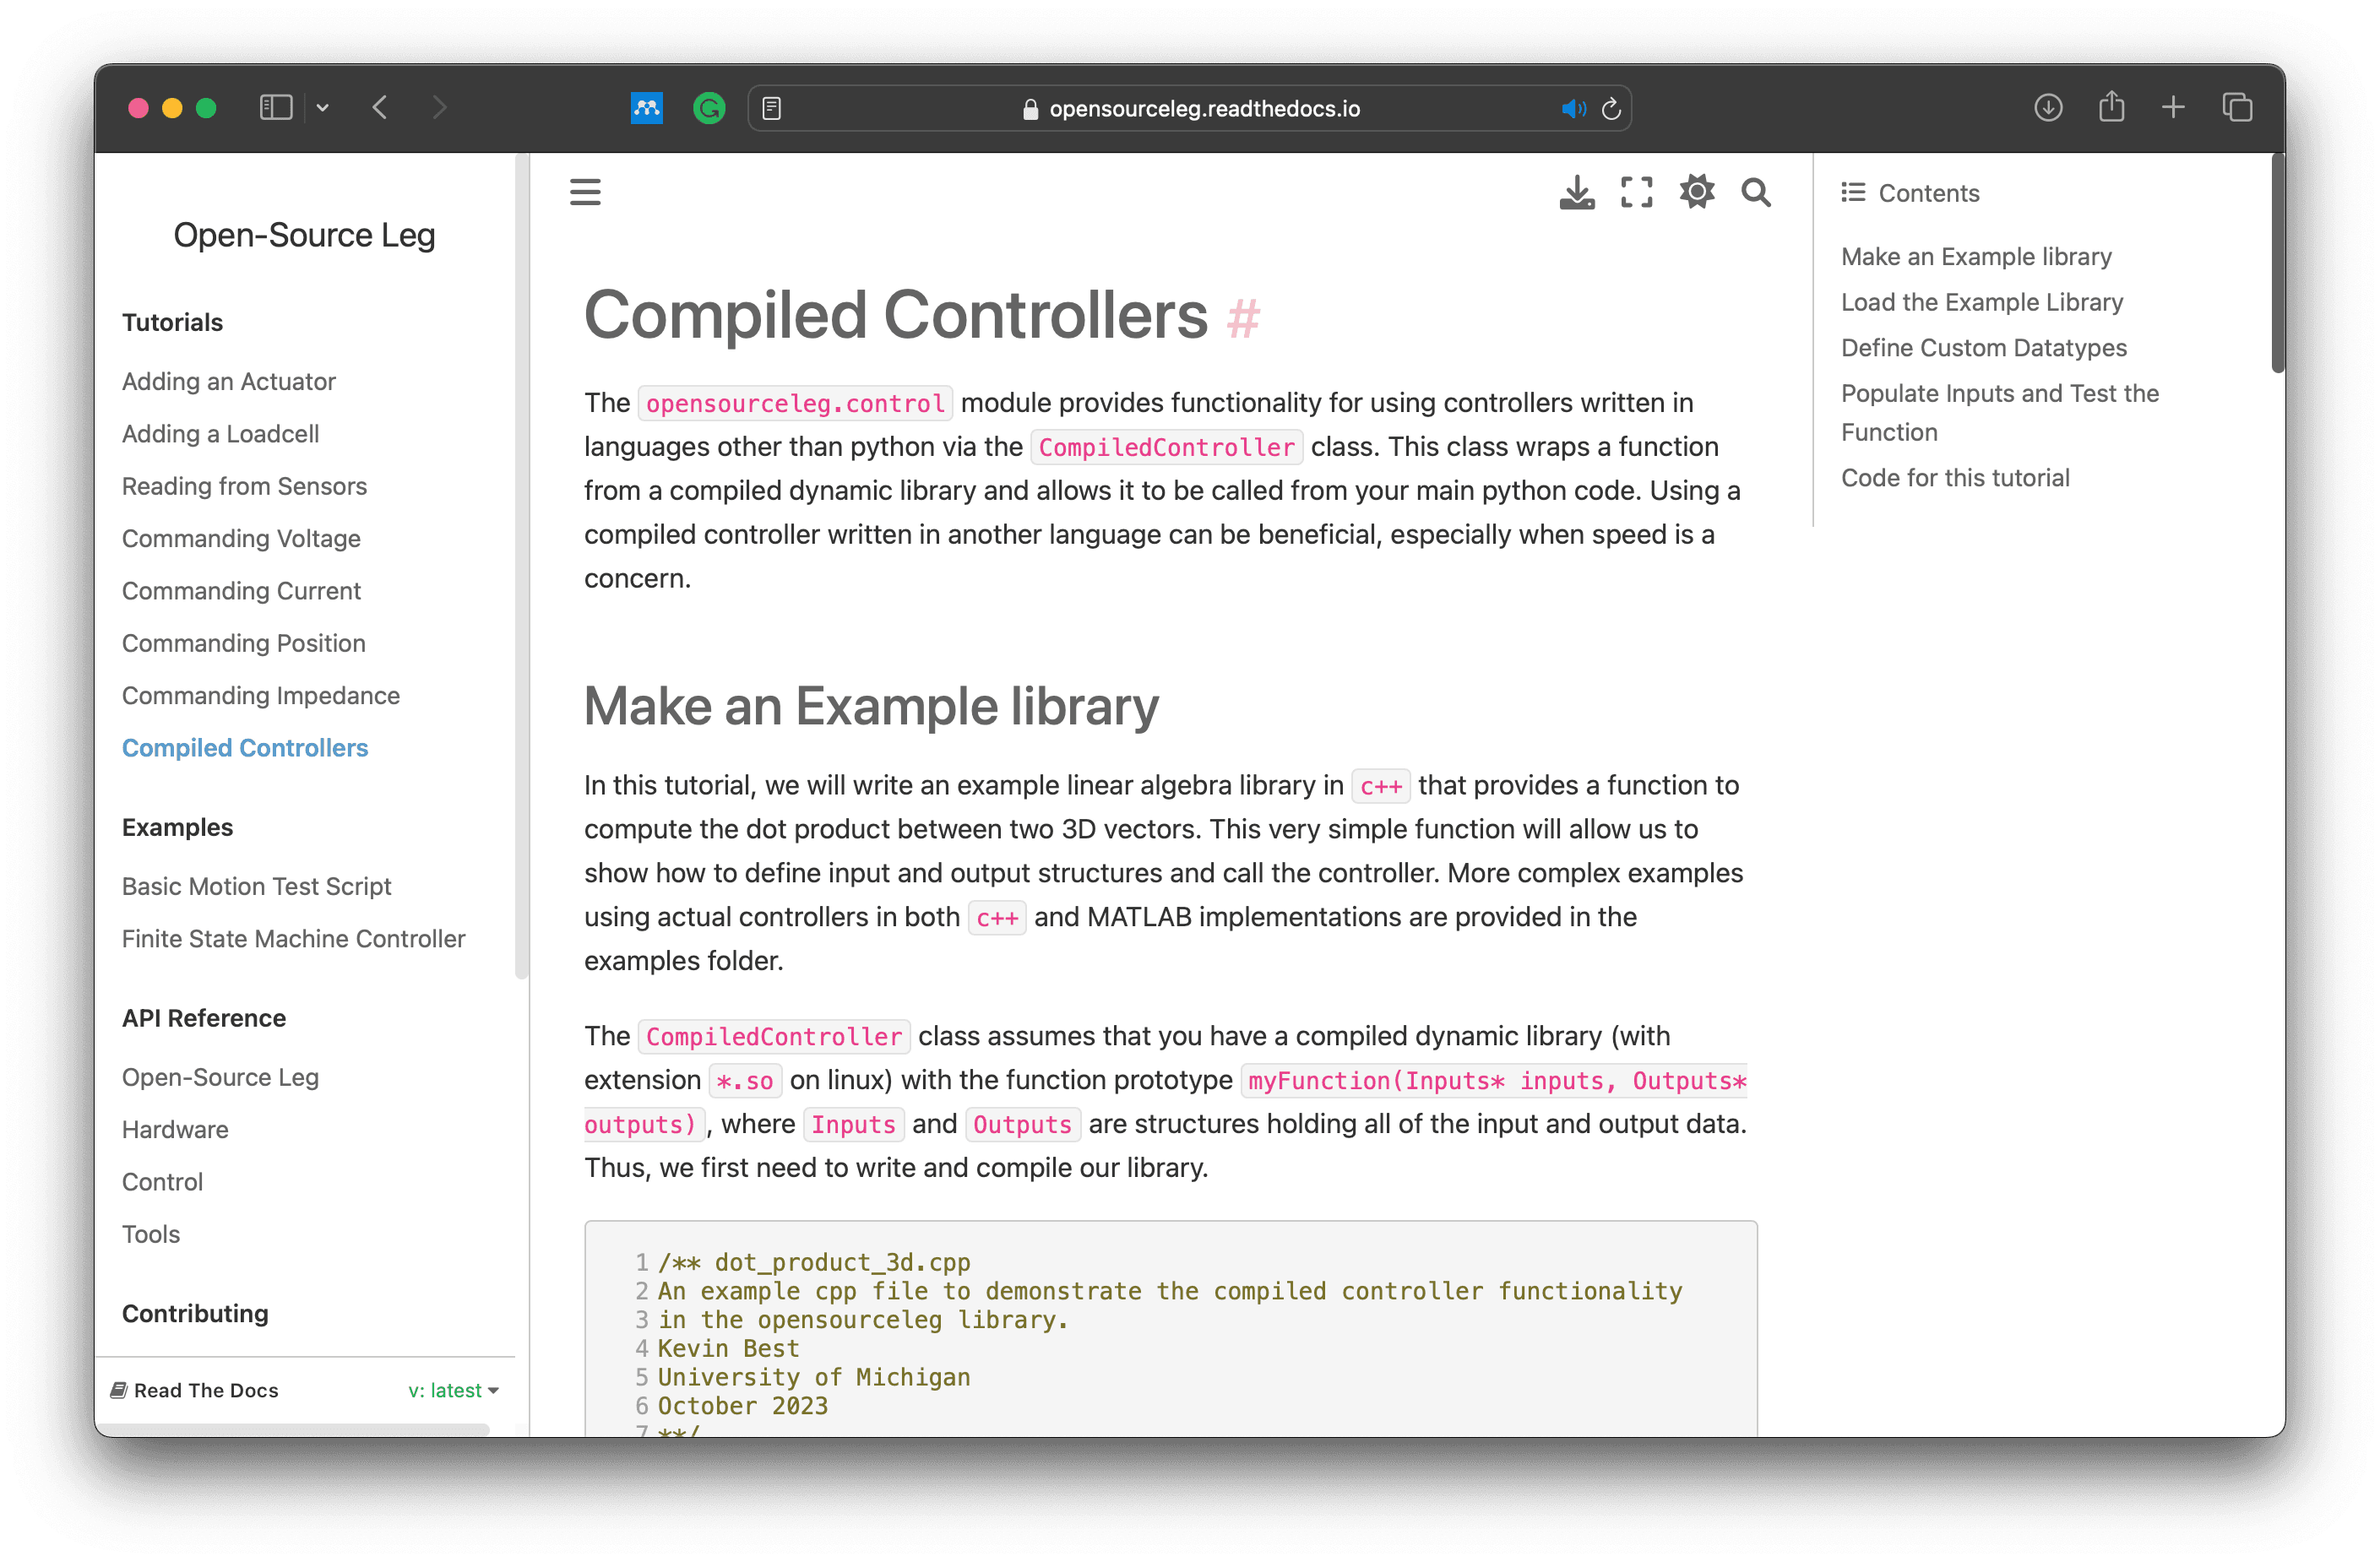Image resolution: width=2380 pixels, height=1562 pixels.
Task: Open the Share menu
Action: pos(2111,106)
